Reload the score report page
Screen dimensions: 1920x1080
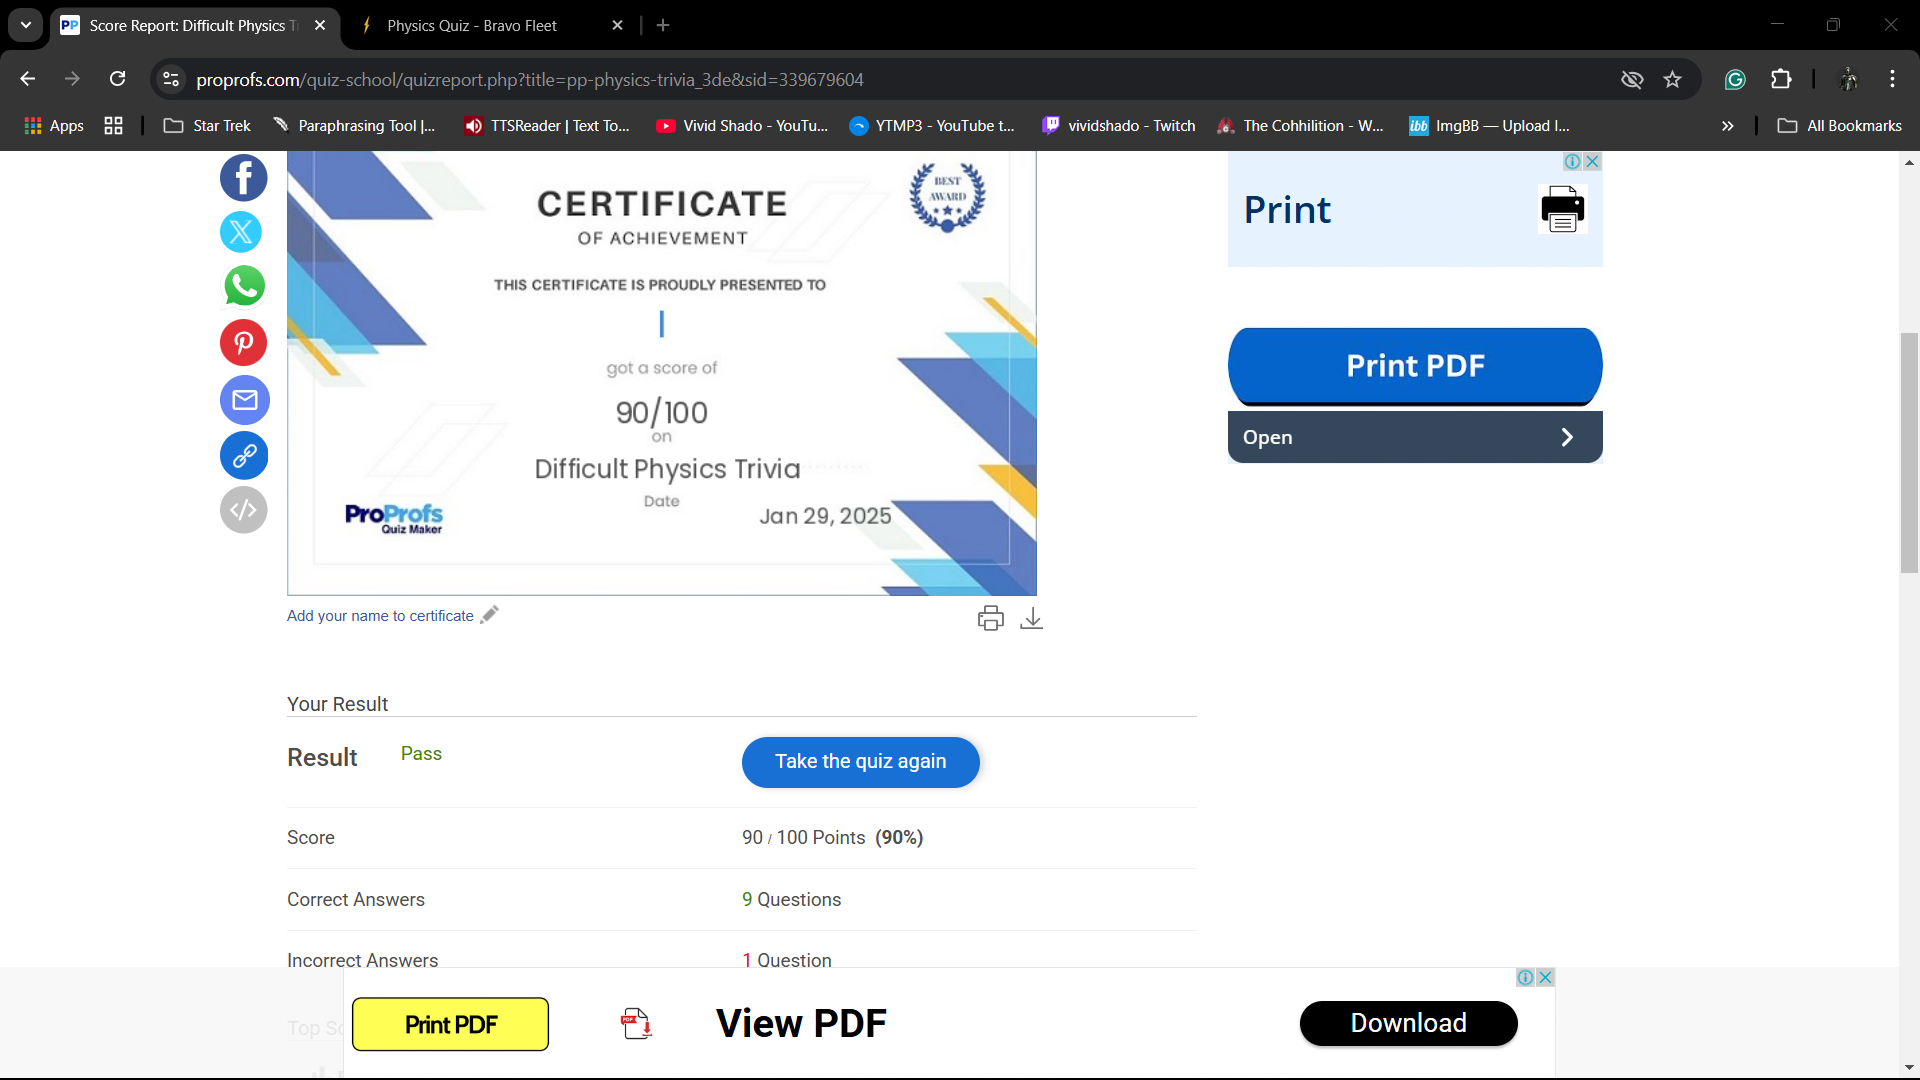pyautogui.click(x=117, y=79)
